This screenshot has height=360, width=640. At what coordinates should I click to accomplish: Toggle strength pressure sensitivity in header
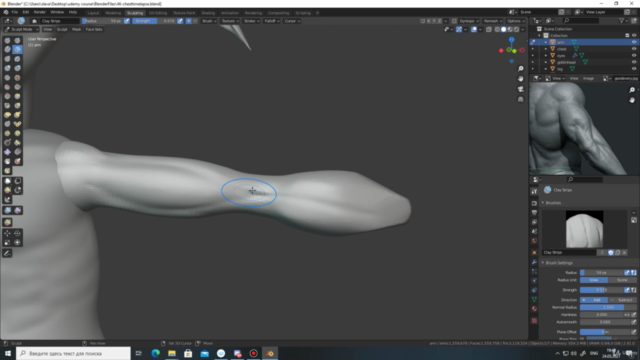click(180, 21)
